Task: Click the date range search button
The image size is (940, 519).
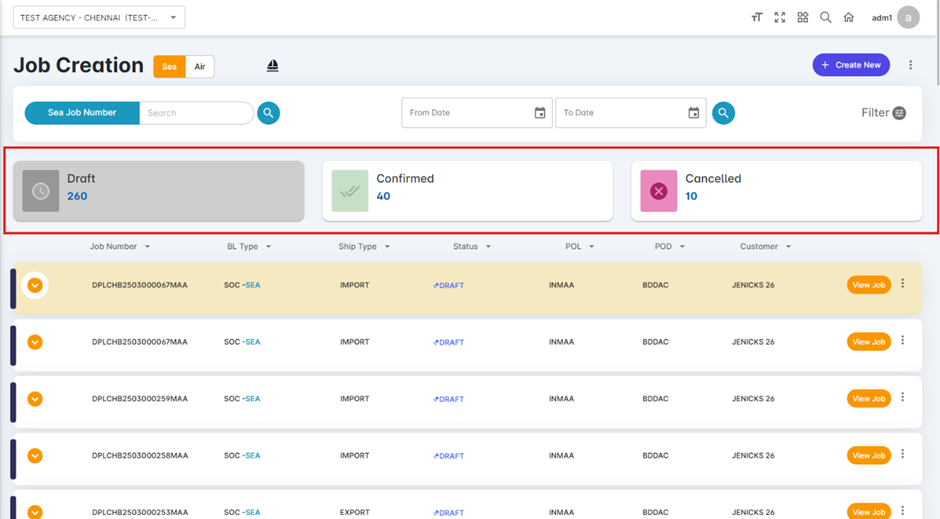Action: (723, 113)
